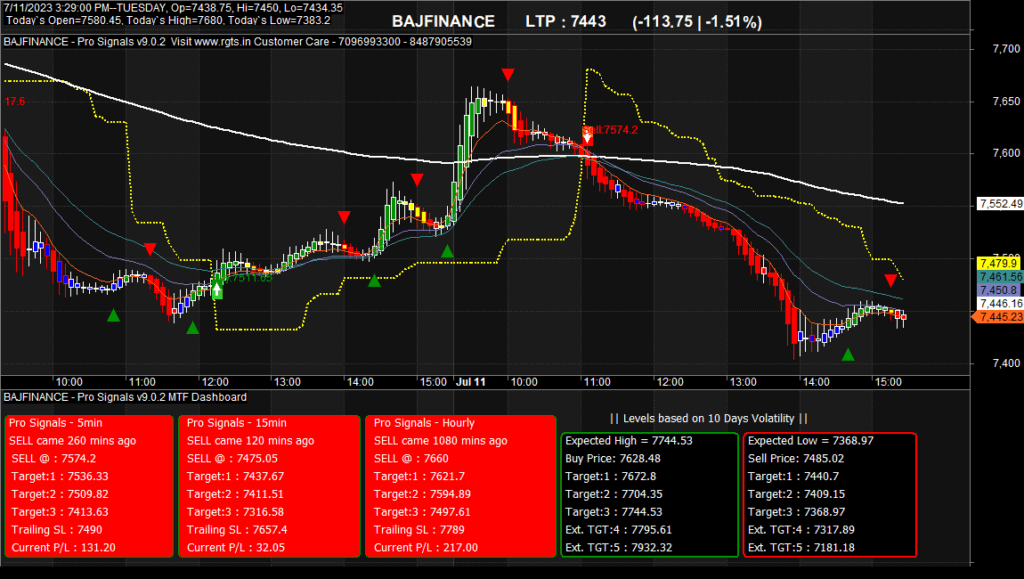Click "Trailing SL : 7490"
1024x579 pixels.
[57, 529]
